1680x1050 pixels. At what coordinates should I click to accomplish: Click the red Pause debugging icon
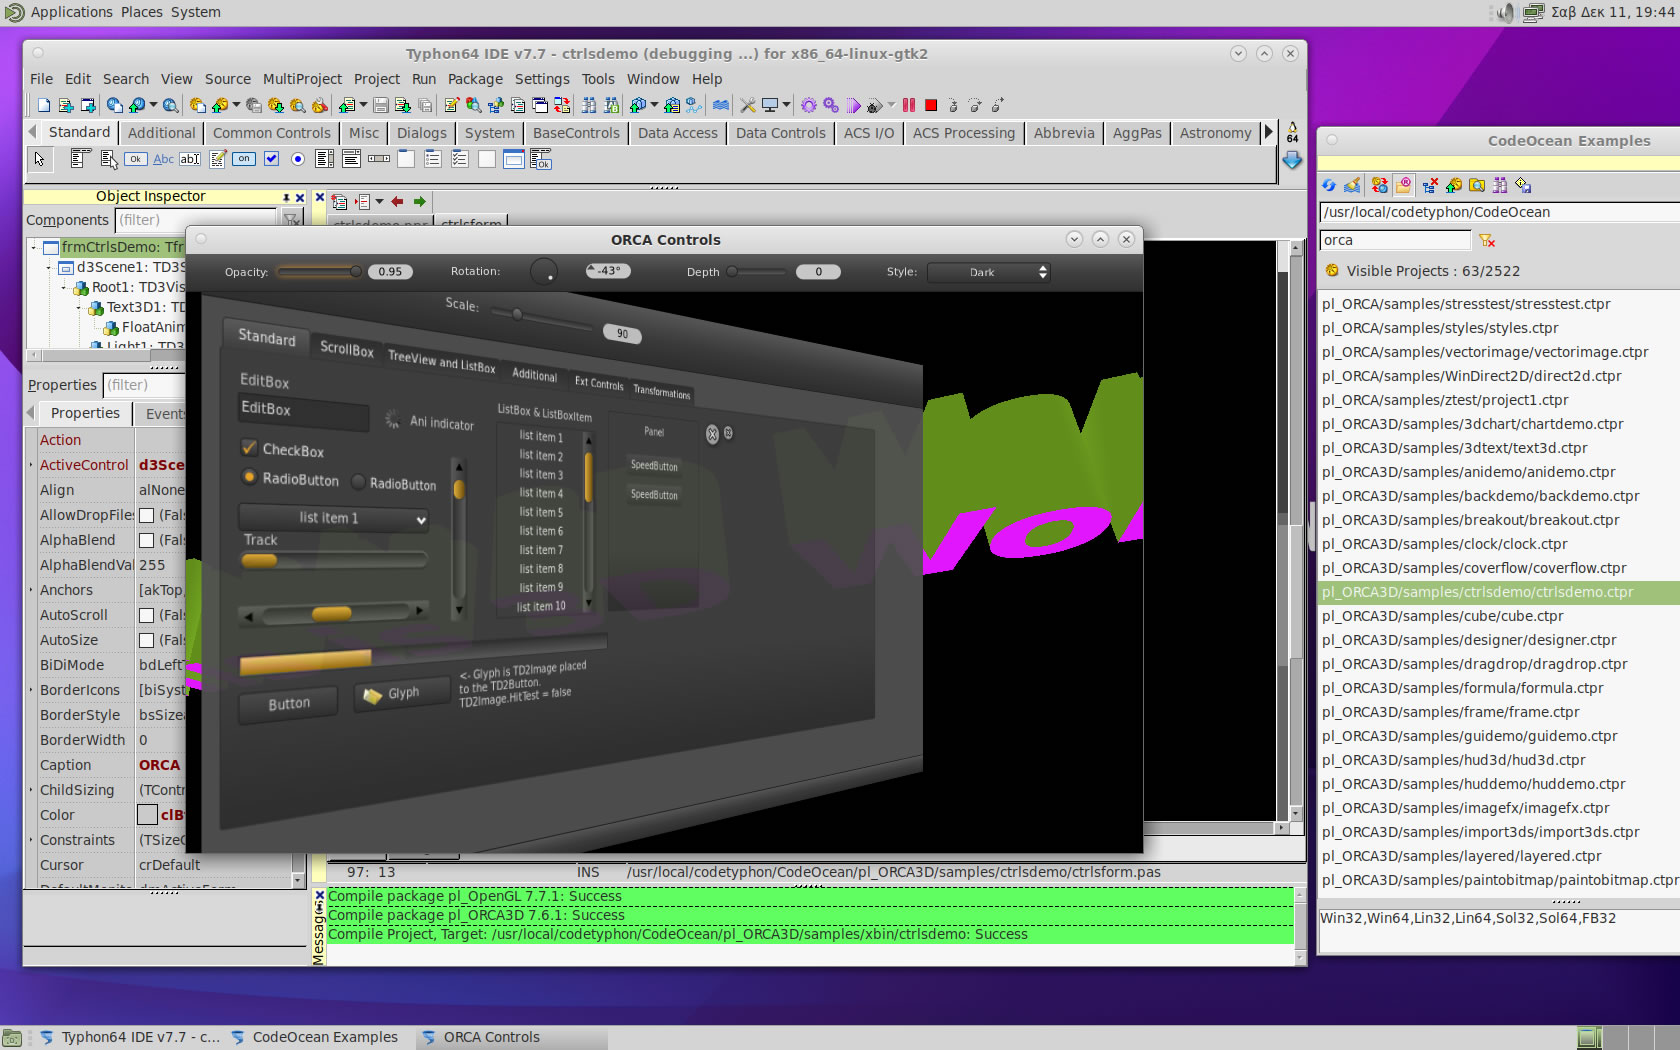click(x=909, y=105)
